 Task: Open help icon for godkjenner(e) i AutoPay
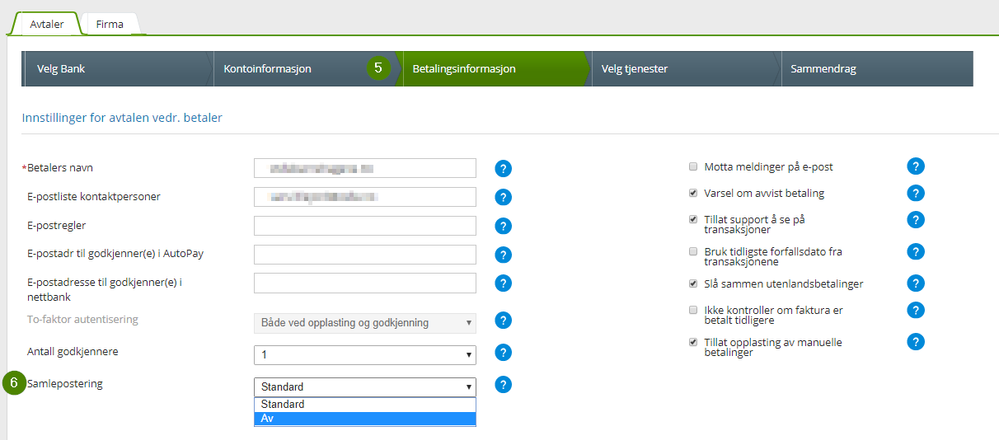[503, 255]
